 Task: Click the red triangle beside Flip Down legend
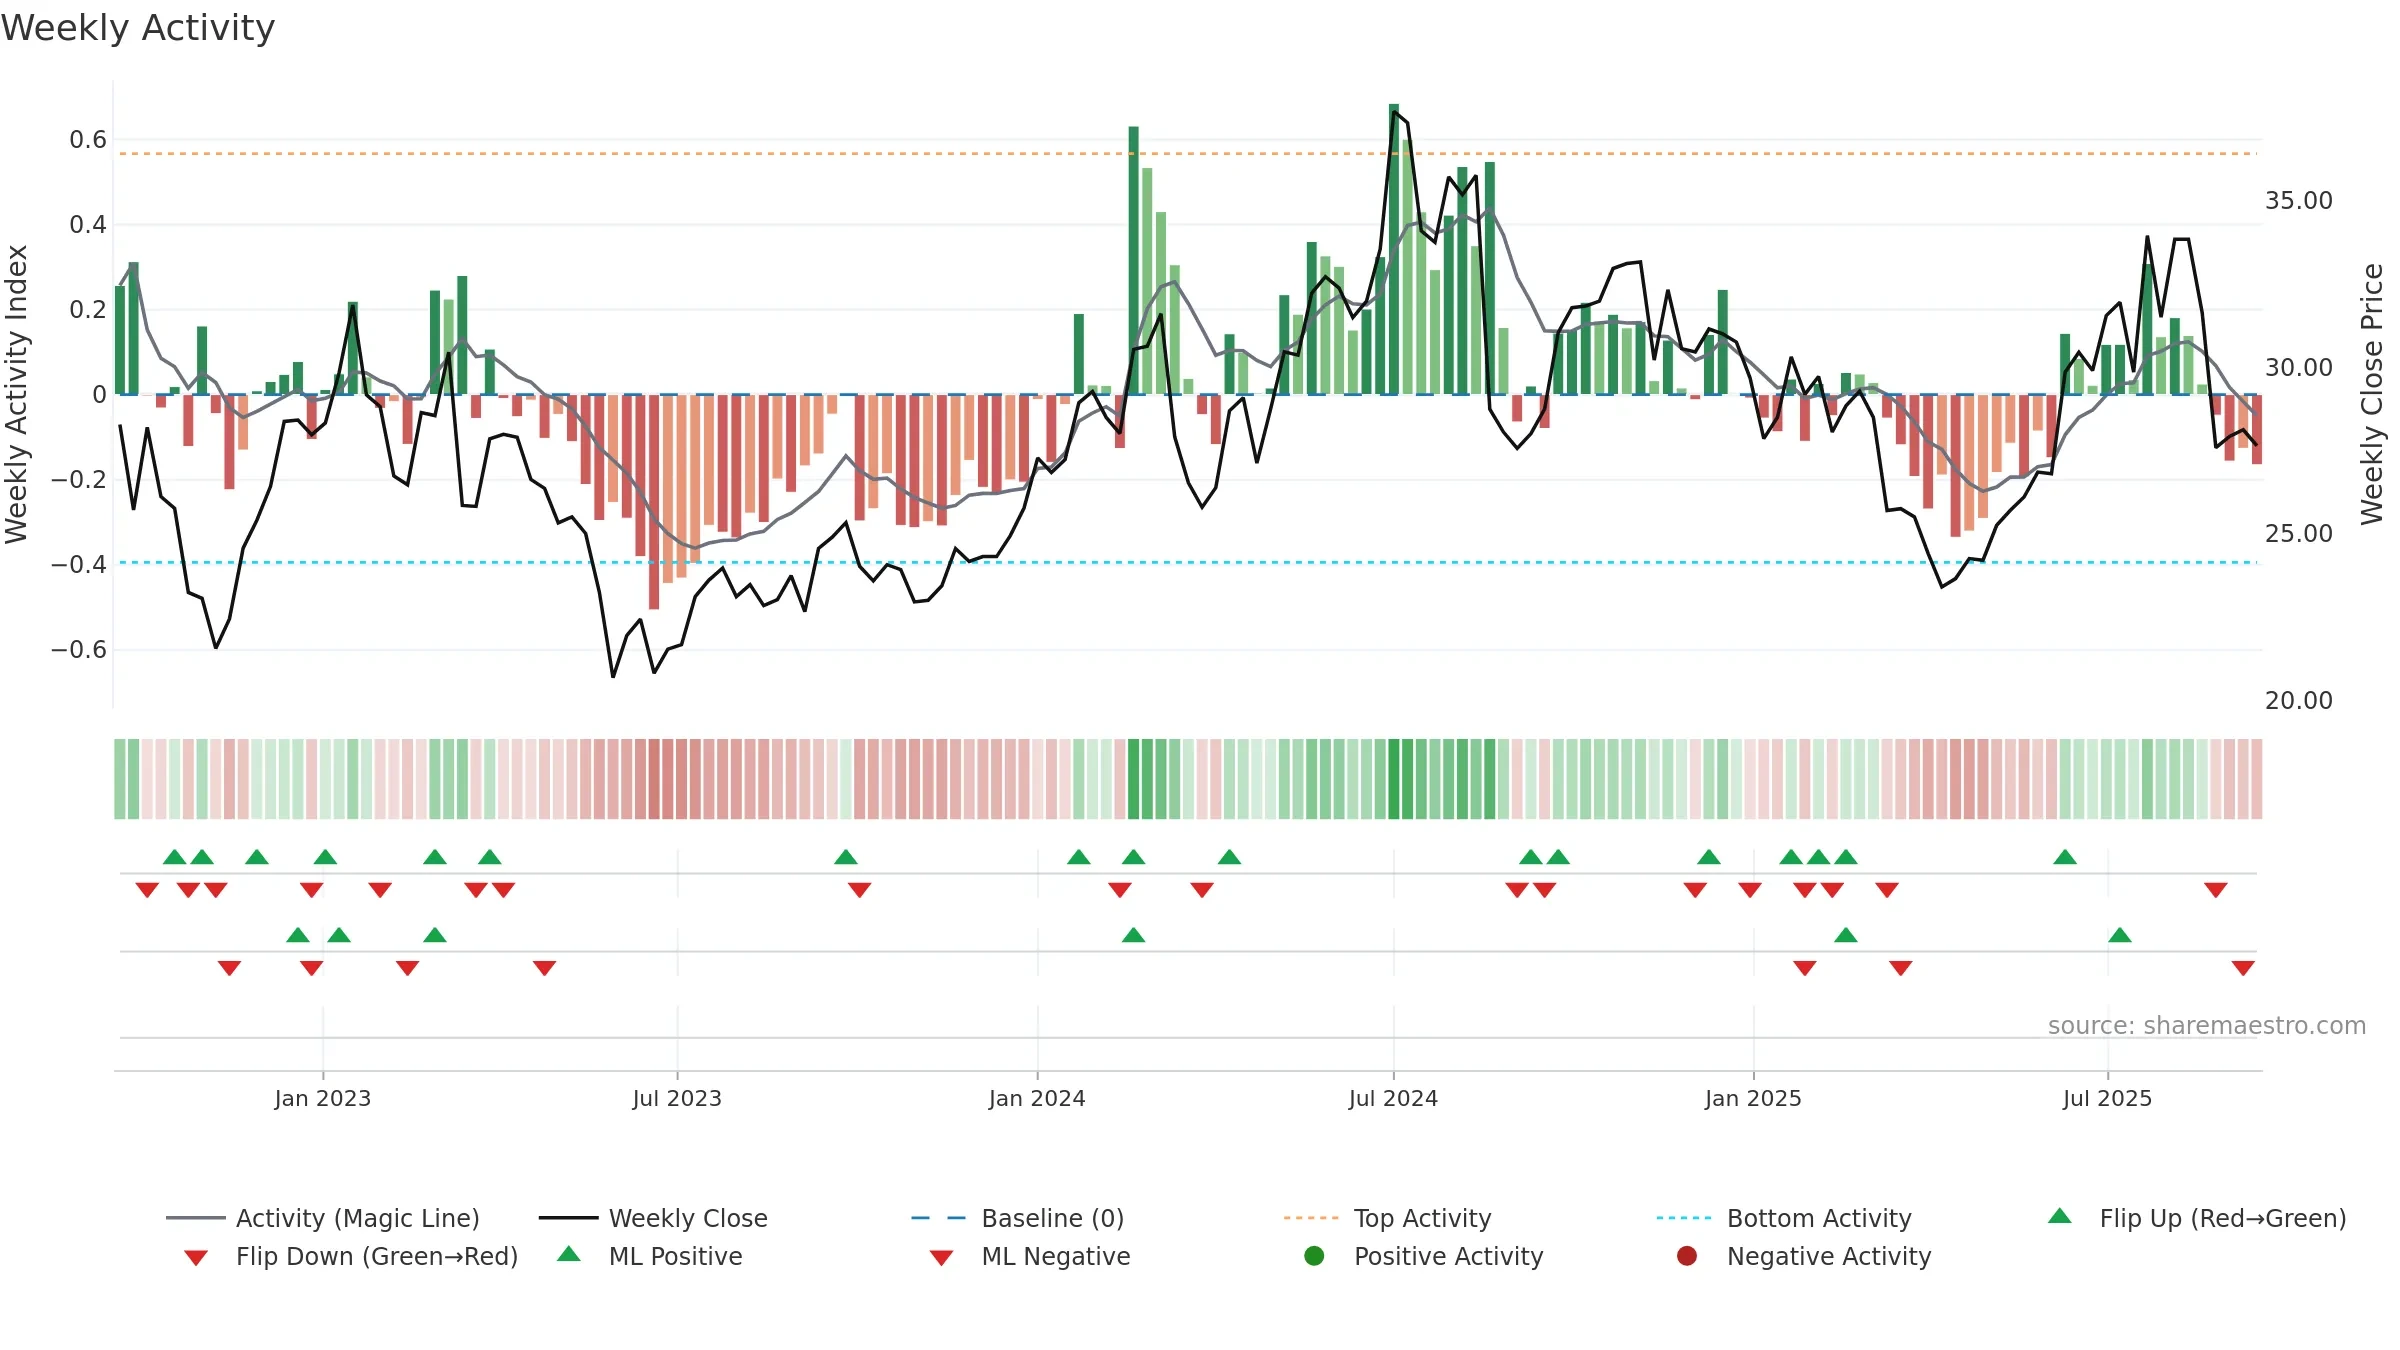point(196,1258)
